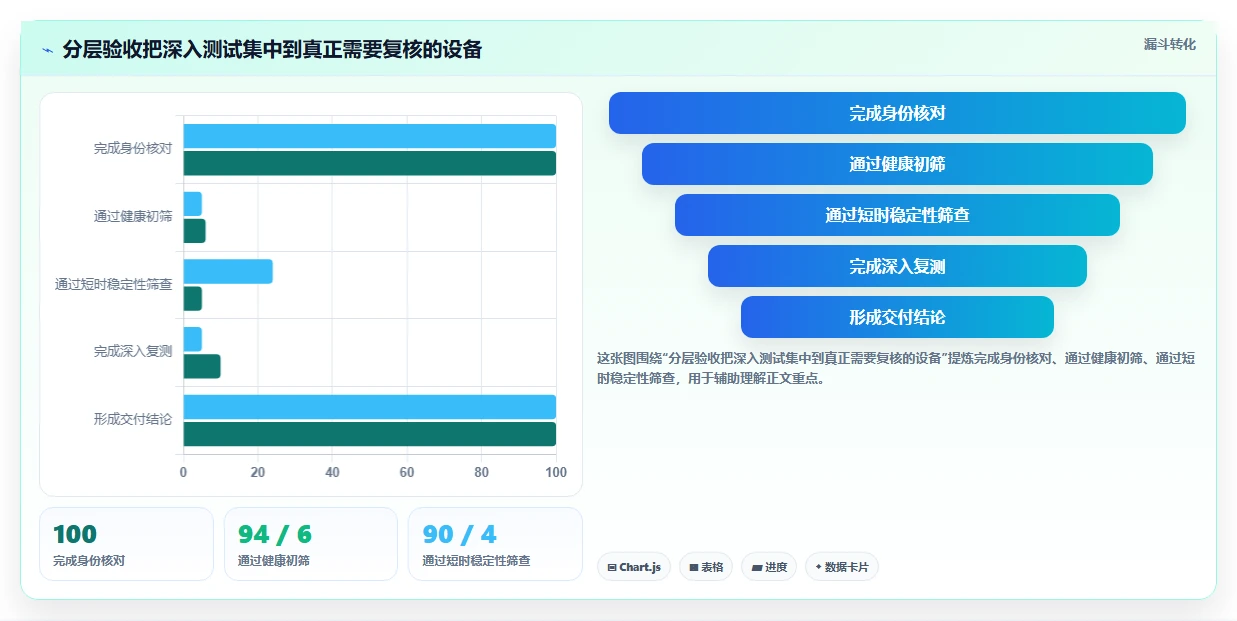This screenshot has height=621, width=1237.
Task: Click the light blue bar for 完成深入复测
Action: [192, 339]
